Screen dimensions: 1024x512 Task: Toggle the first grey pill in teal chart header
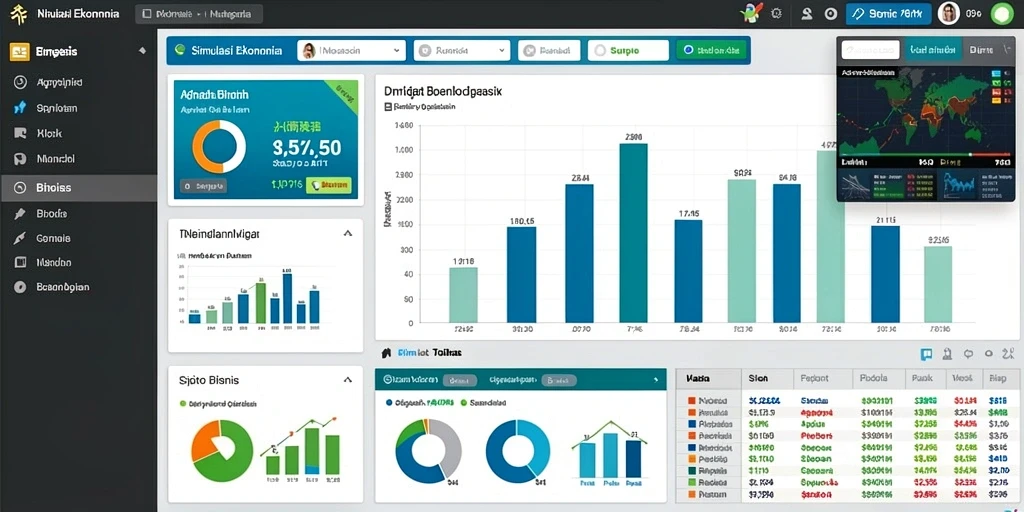[x=459, y=379]
